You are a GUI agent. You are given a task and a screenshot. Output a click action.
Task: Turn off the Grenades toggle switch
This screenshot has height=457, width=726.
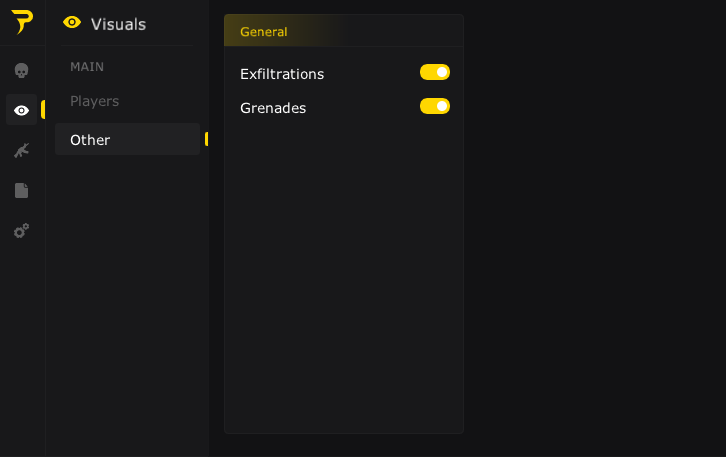point(435,106)
